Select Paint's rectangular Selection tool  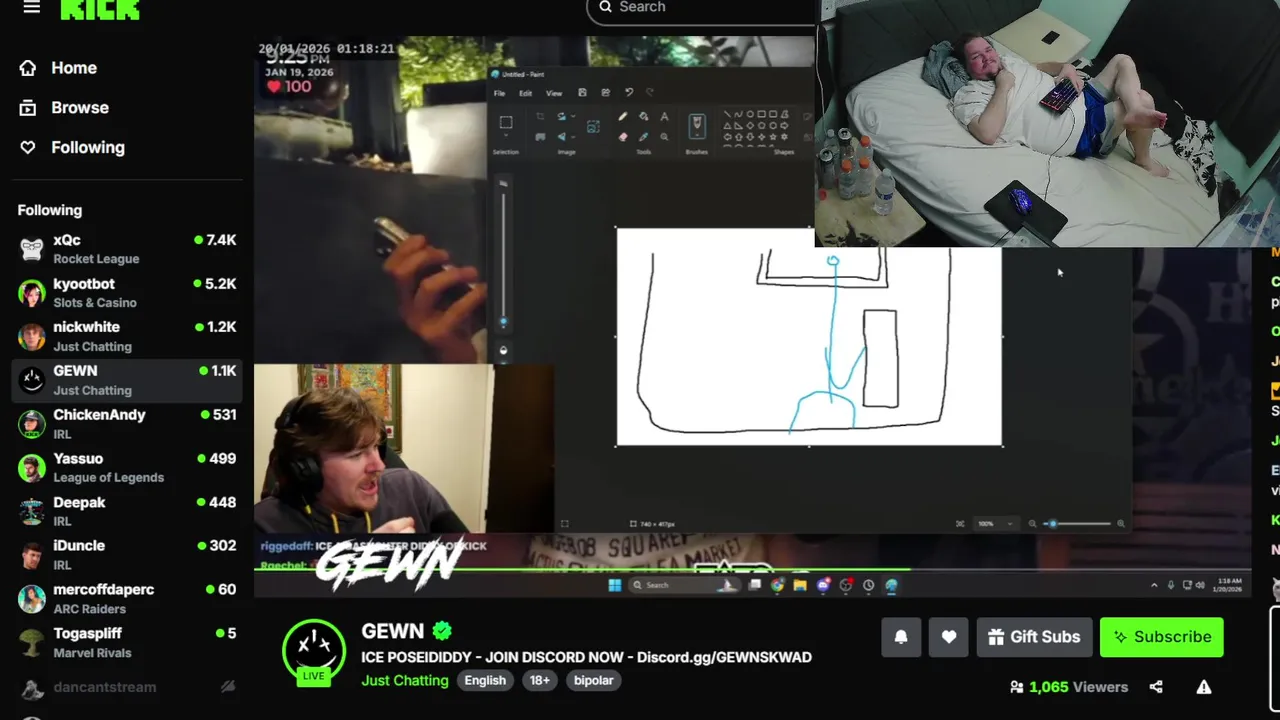(x=506, y=123)
